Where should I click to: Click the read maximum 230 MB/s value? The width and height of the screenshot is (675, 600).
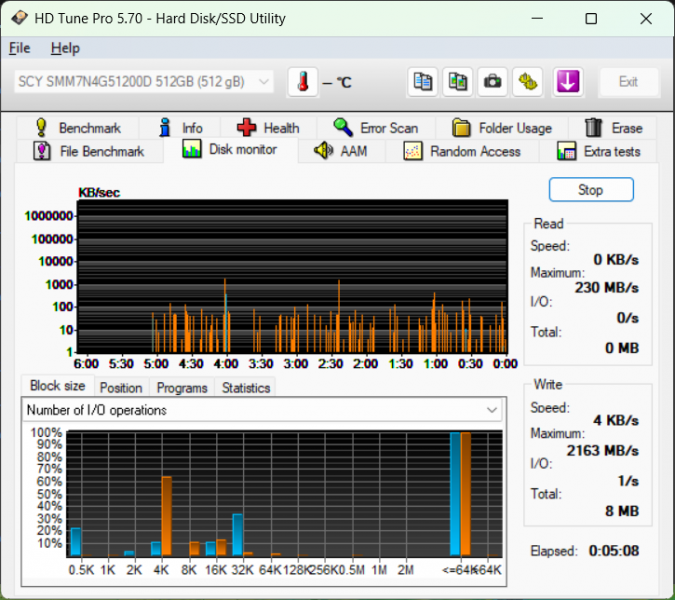coord(607,287)
